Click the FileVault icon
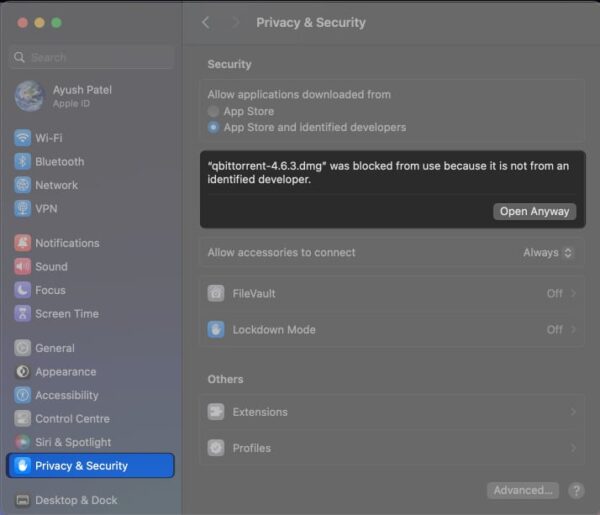 216,293
